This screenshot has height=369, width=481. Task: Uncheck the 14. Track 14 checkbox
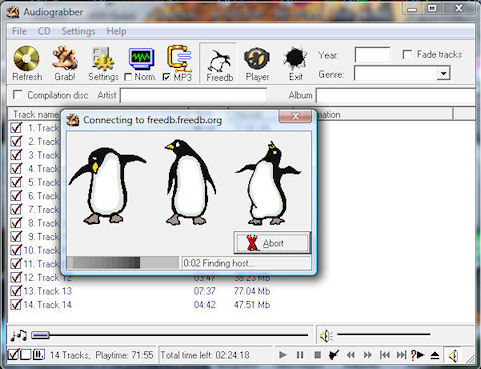coord(16,304)
